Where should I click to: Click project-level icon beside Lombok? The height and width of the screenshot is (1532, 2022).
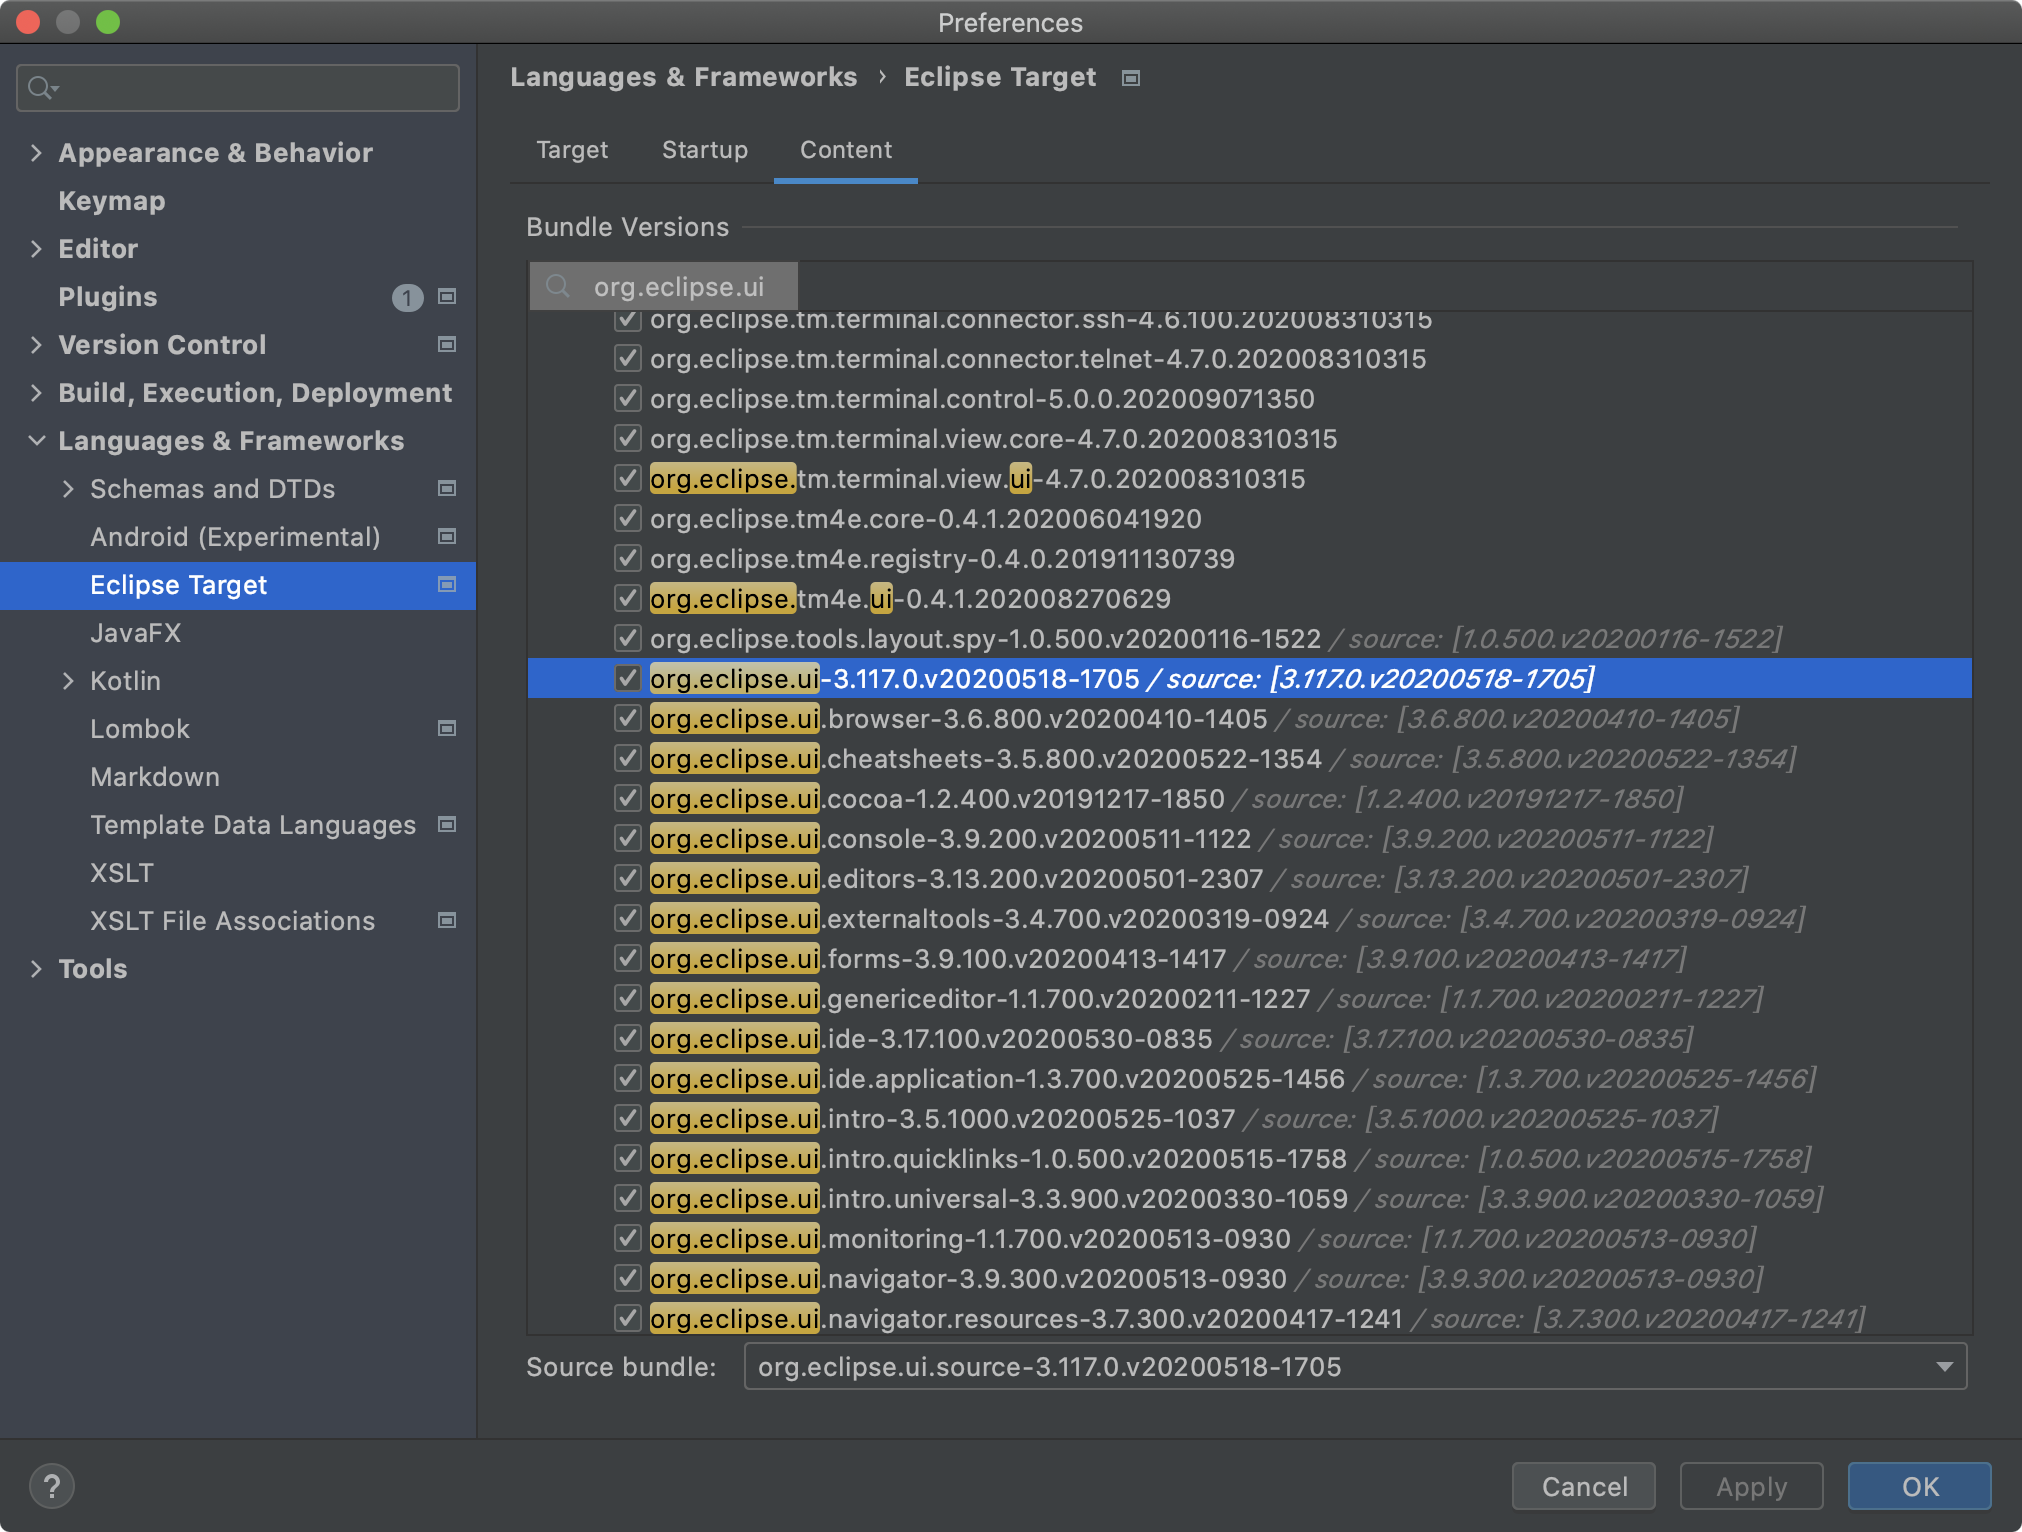pyautogui.click(x=447, y=728)
